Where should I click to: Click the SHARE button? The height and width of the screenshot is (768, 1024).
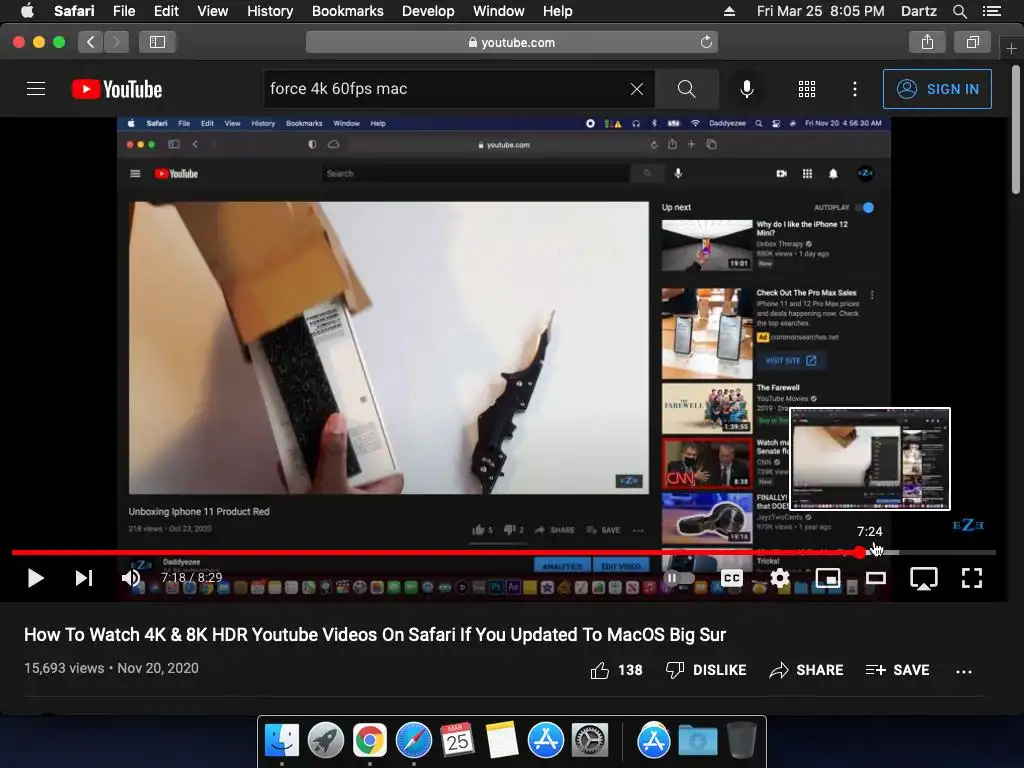coord(807,670)
